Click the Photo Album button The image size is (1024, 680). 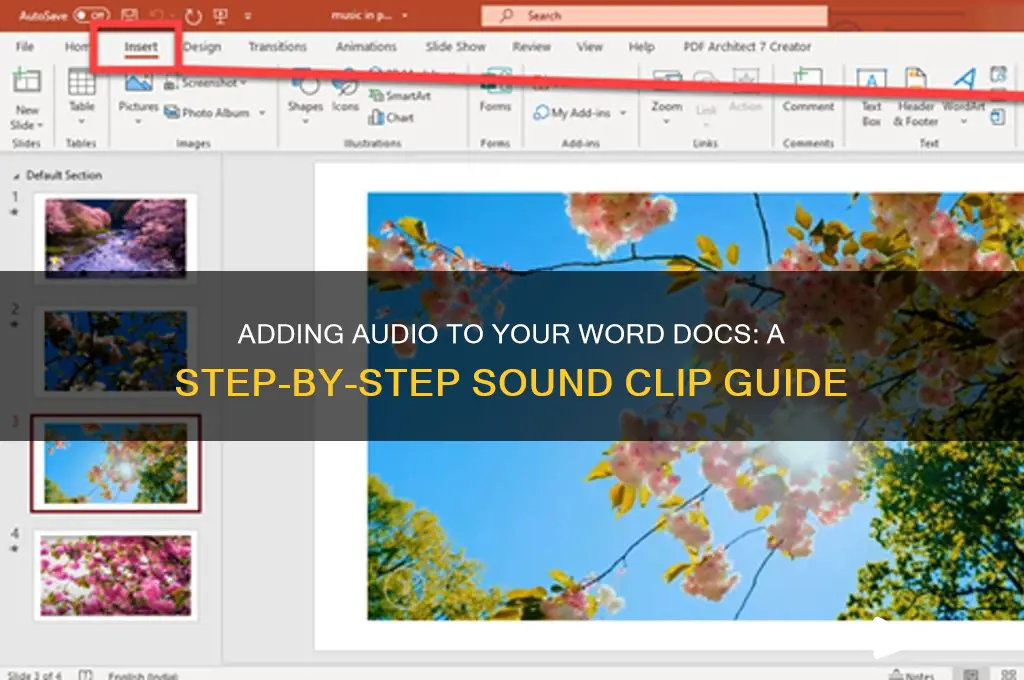(x=206, y=112)
